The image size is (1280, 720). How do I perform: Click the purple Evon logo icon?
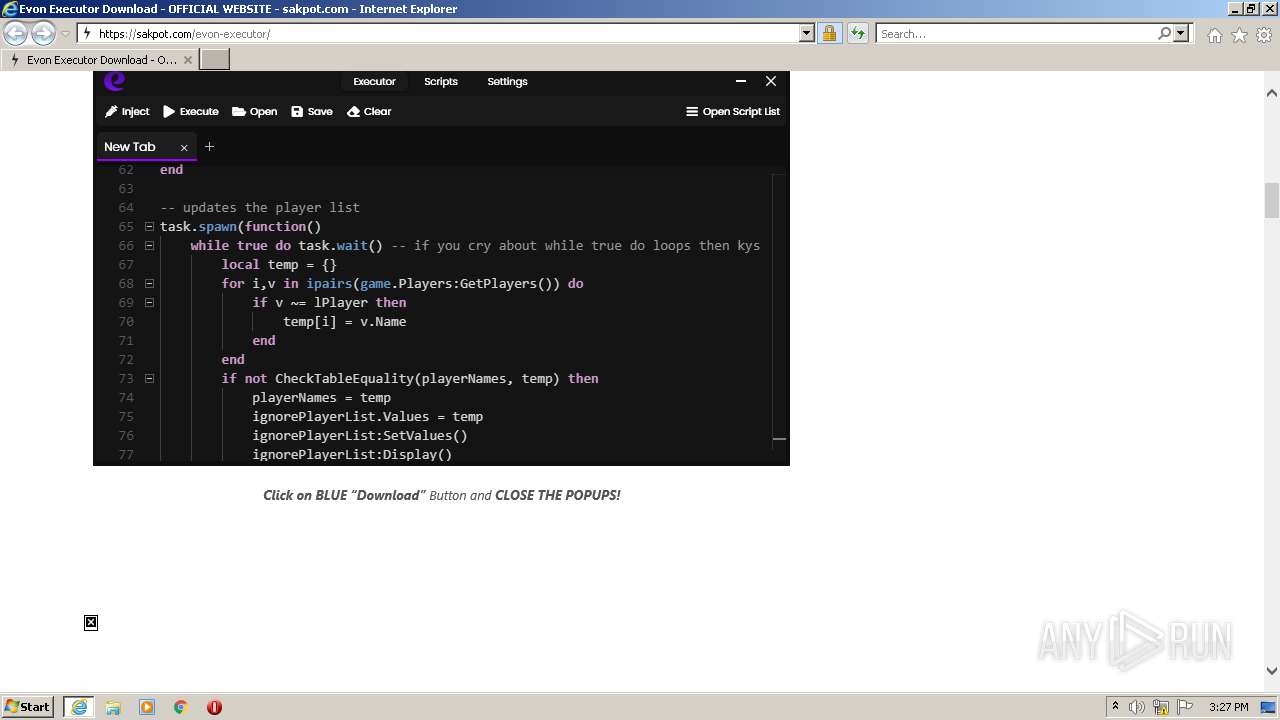[115, 81]
